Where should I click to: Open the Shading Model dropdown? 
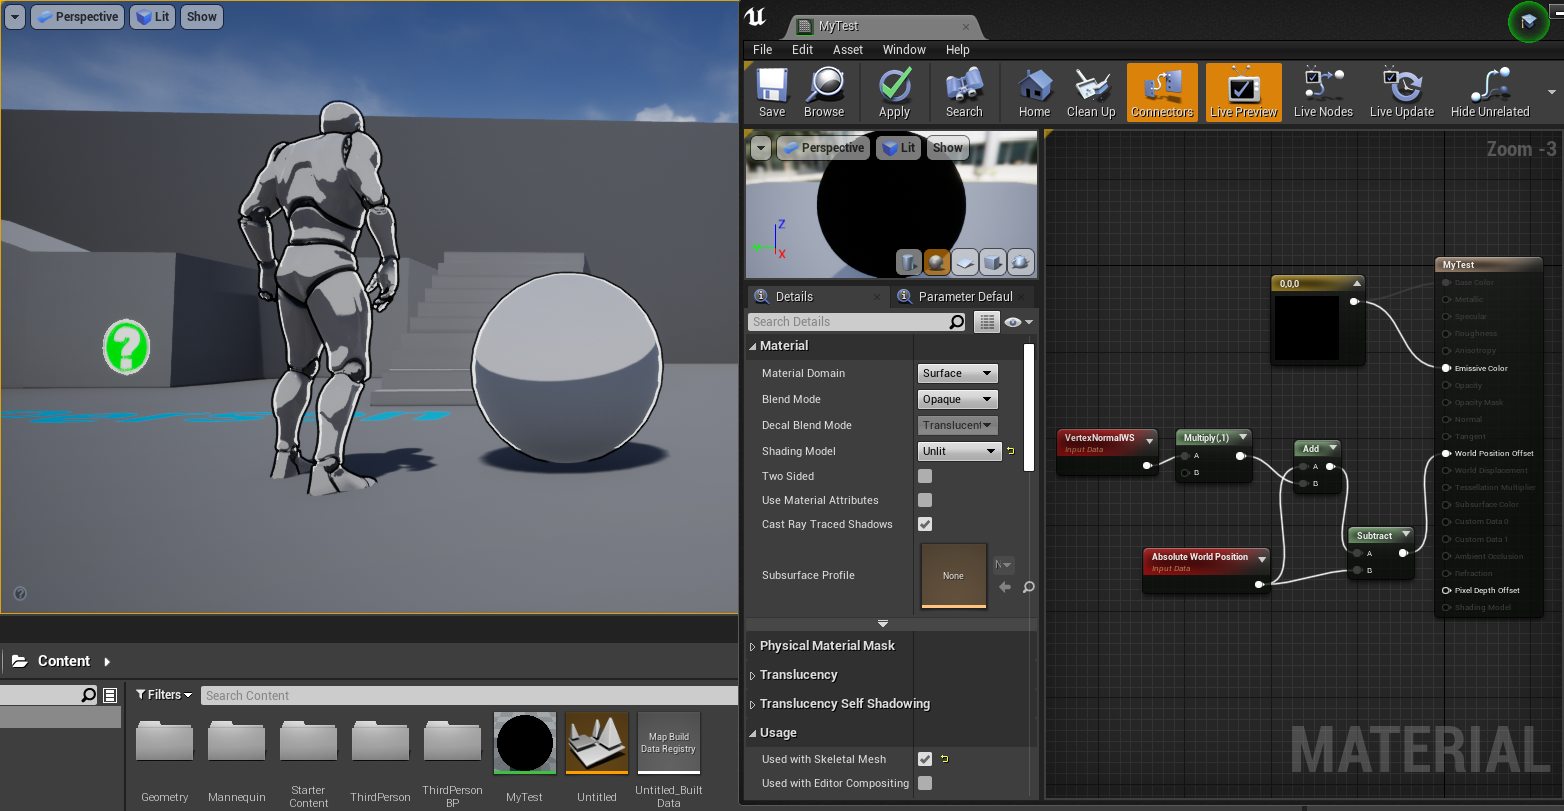[x=958, y=451]
